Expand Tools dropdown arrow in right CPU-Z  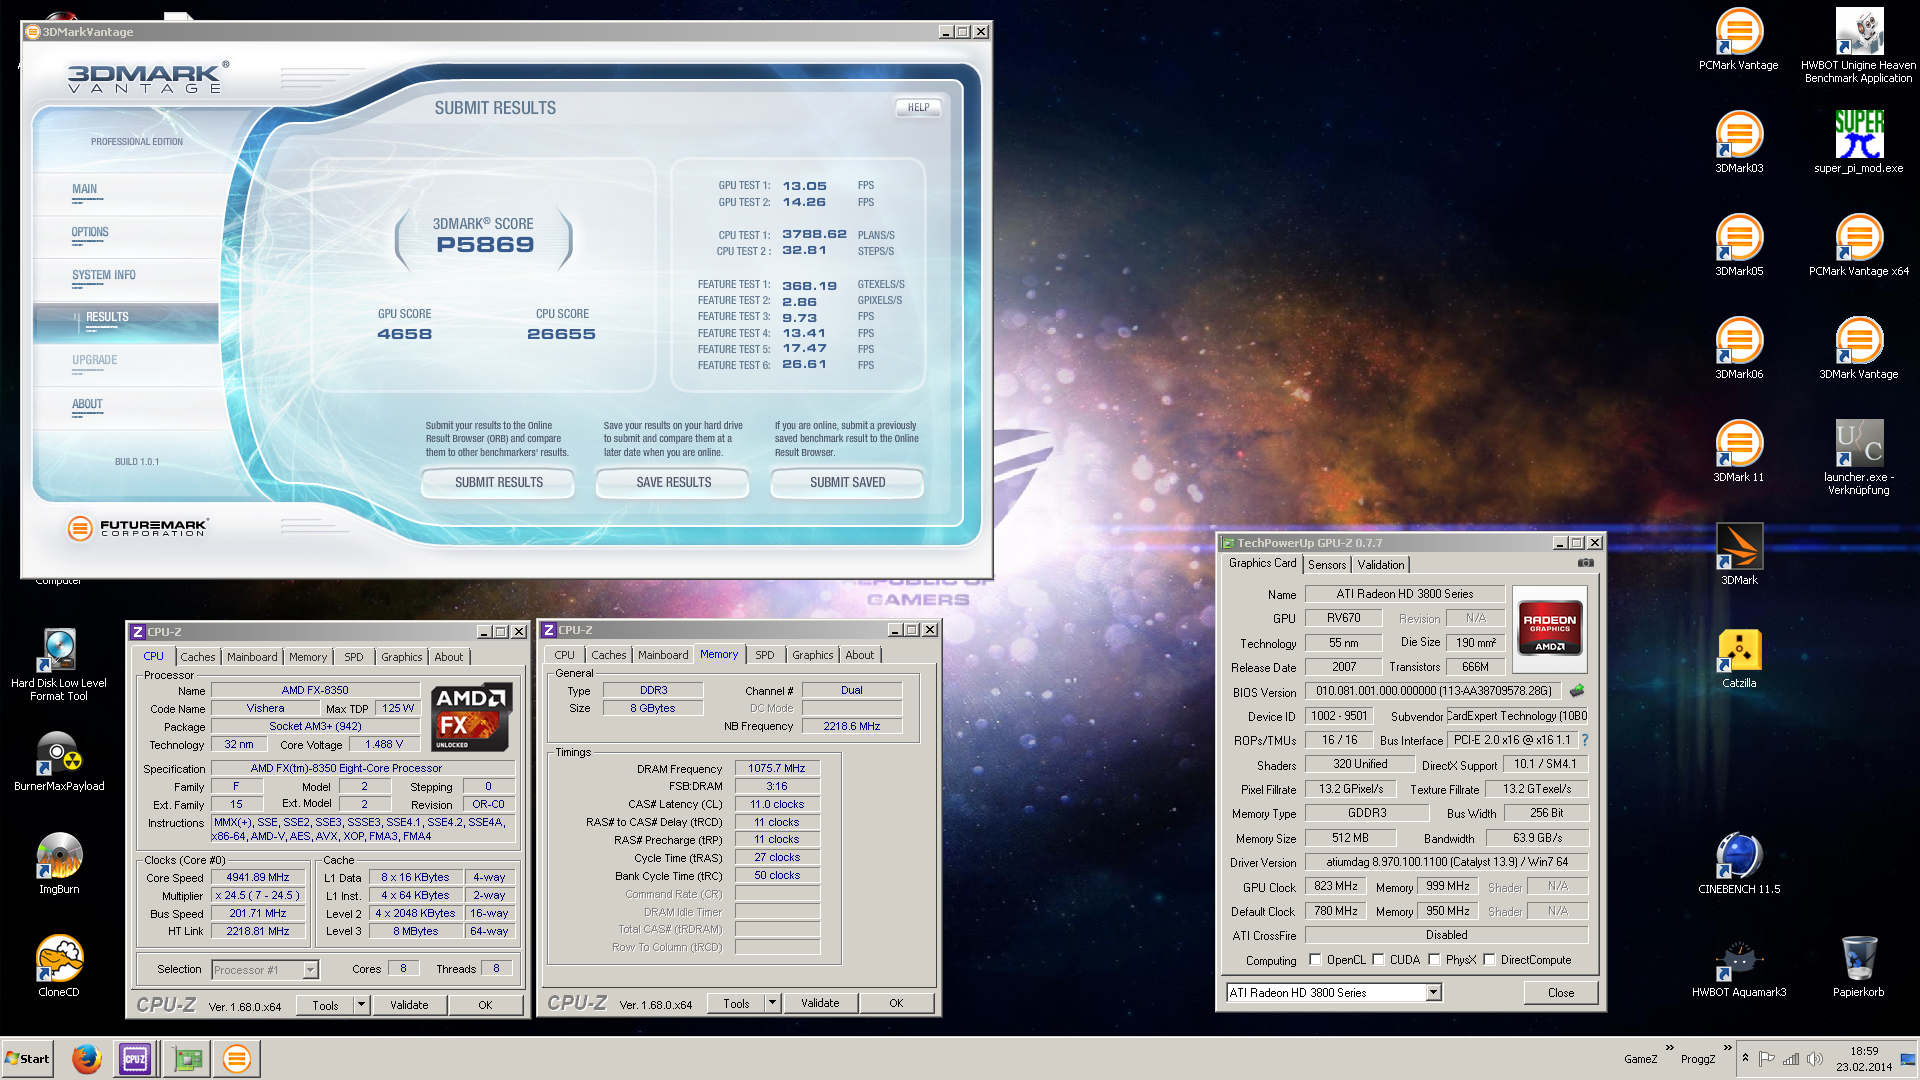coord(772,1003)
